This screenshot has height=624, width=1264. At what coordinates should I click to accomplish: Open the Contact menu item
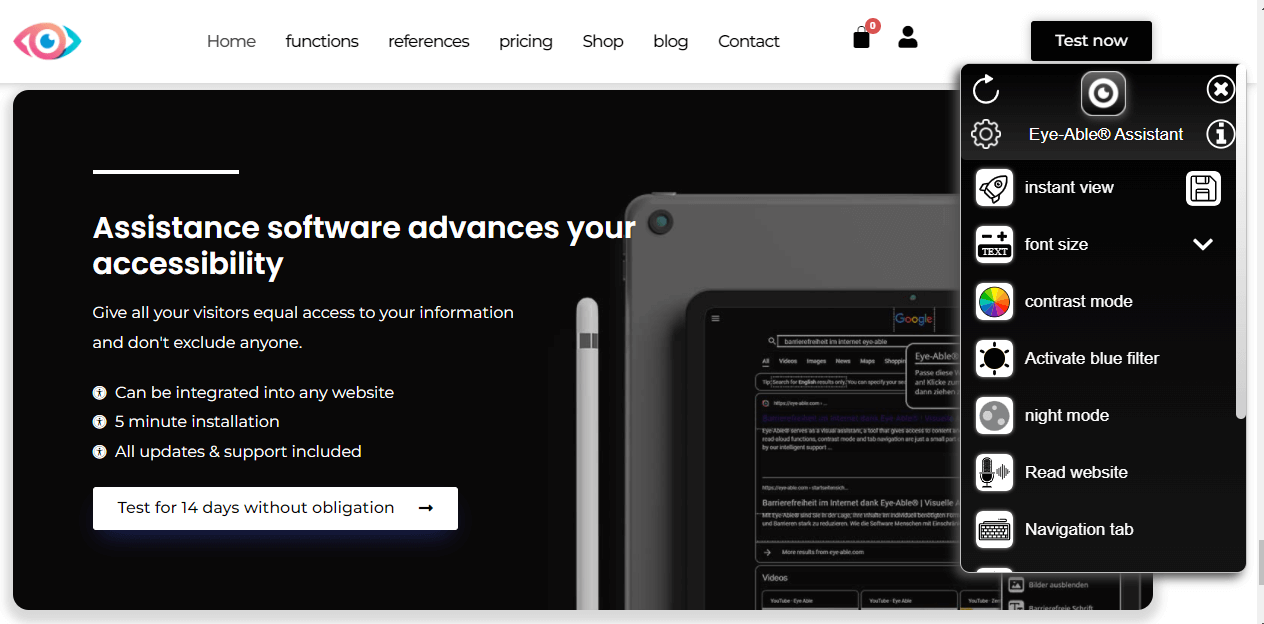point(749,41)
